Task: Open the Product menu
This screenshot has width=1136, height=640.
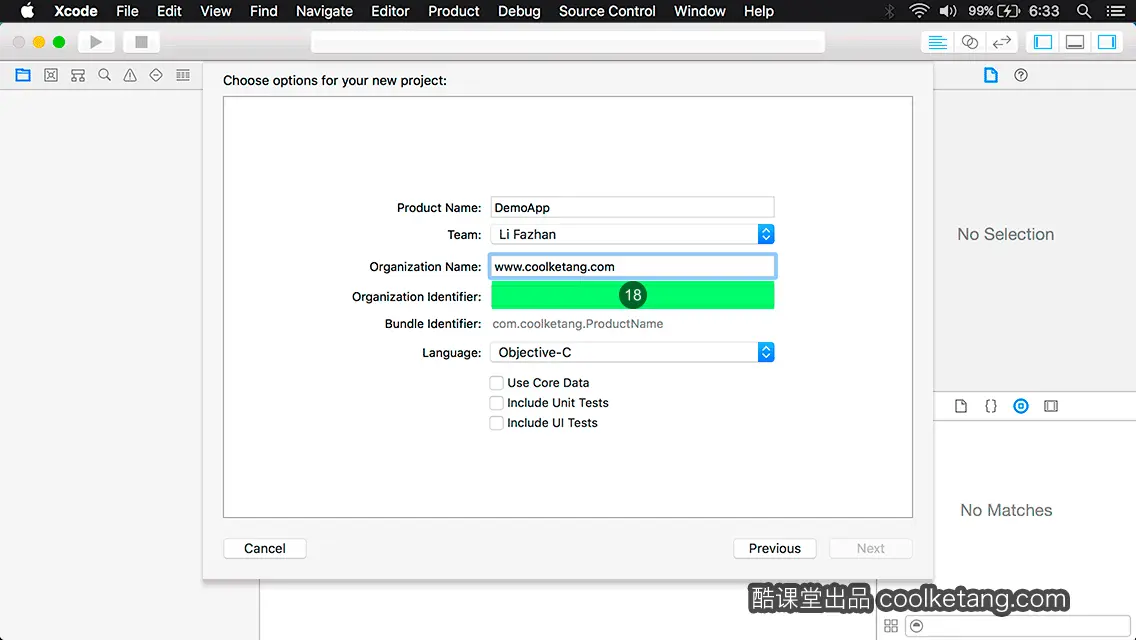Action: 454,11
